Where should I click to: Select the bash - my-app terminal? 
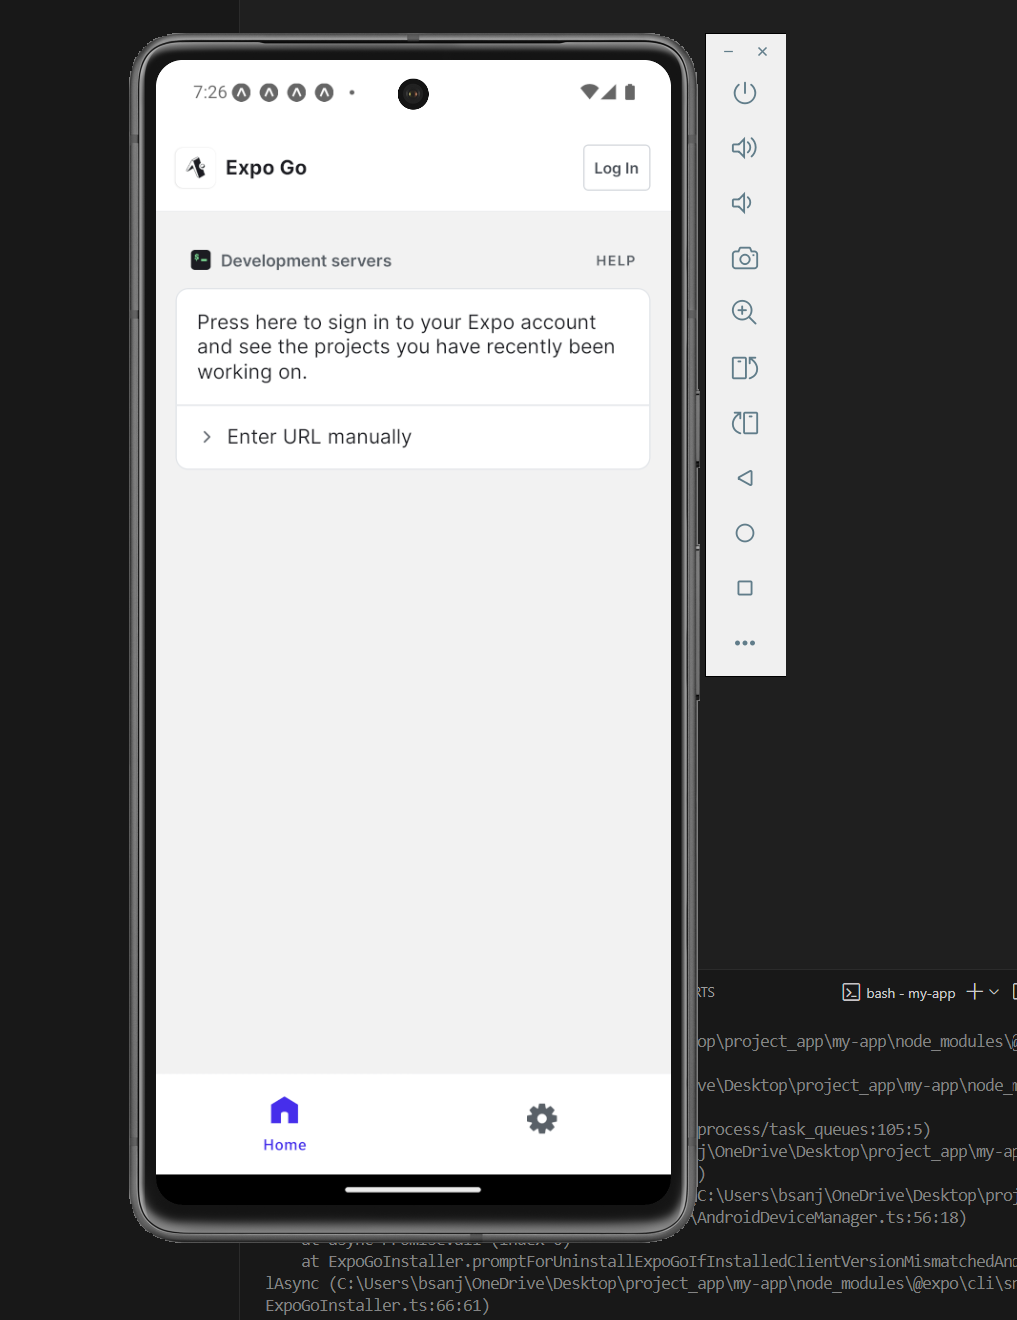[899, 993]
